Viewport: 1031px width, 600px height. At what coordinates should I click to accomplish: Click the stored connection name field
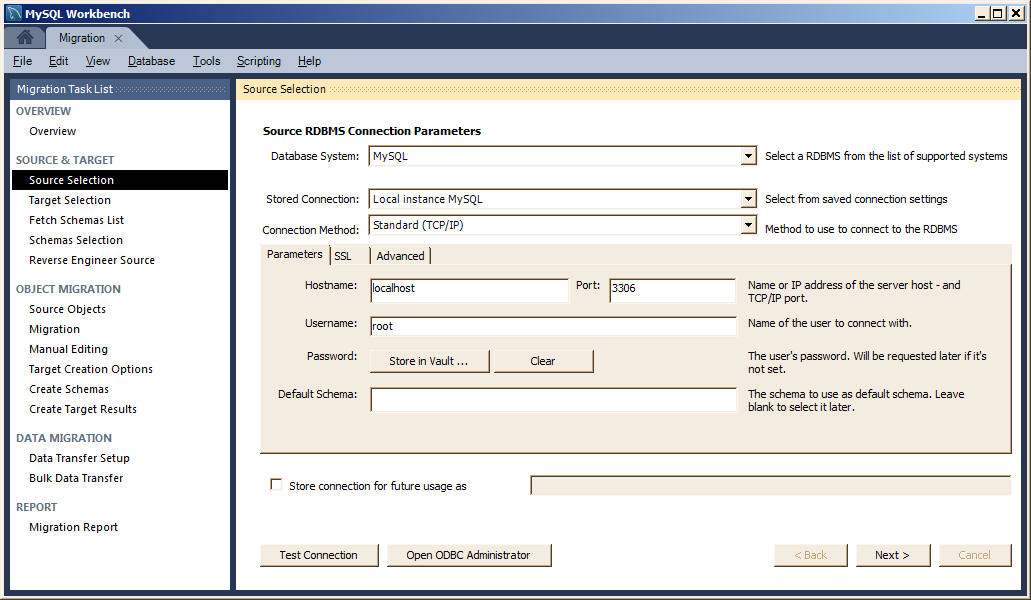coord(770,486)
